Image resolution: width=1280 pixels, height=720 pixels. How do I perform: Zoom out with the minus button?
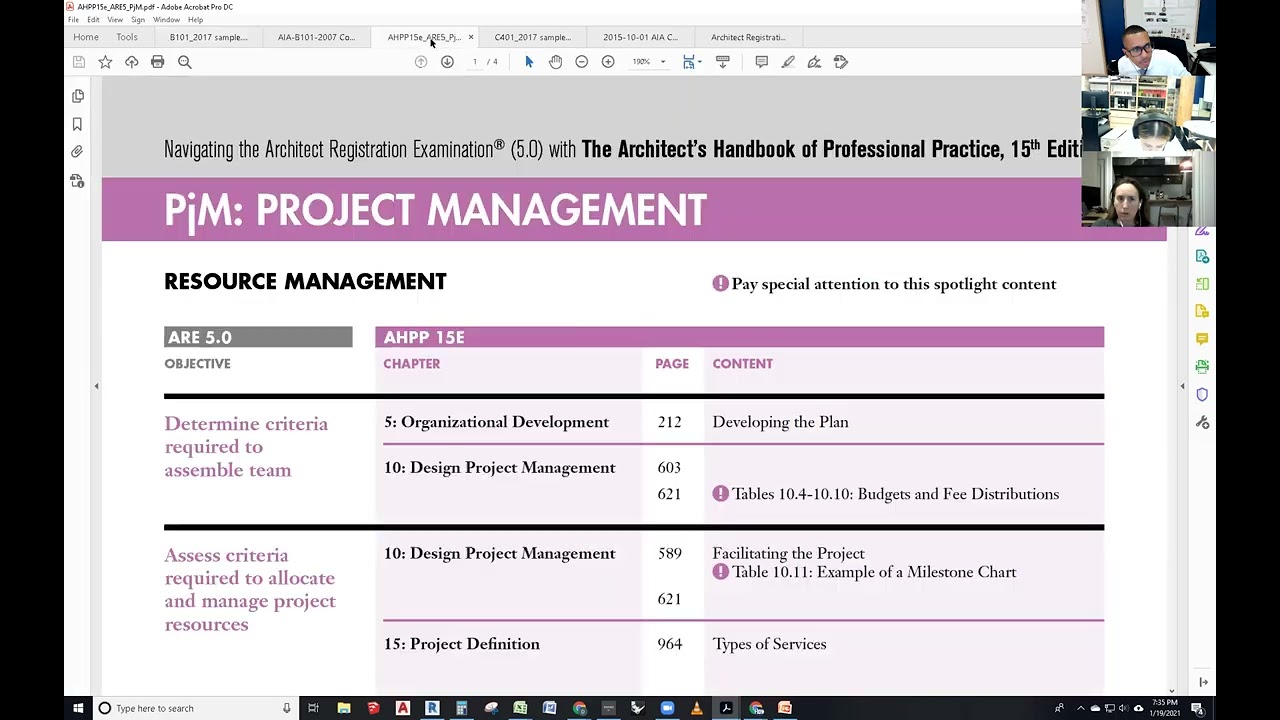point(581,62)
